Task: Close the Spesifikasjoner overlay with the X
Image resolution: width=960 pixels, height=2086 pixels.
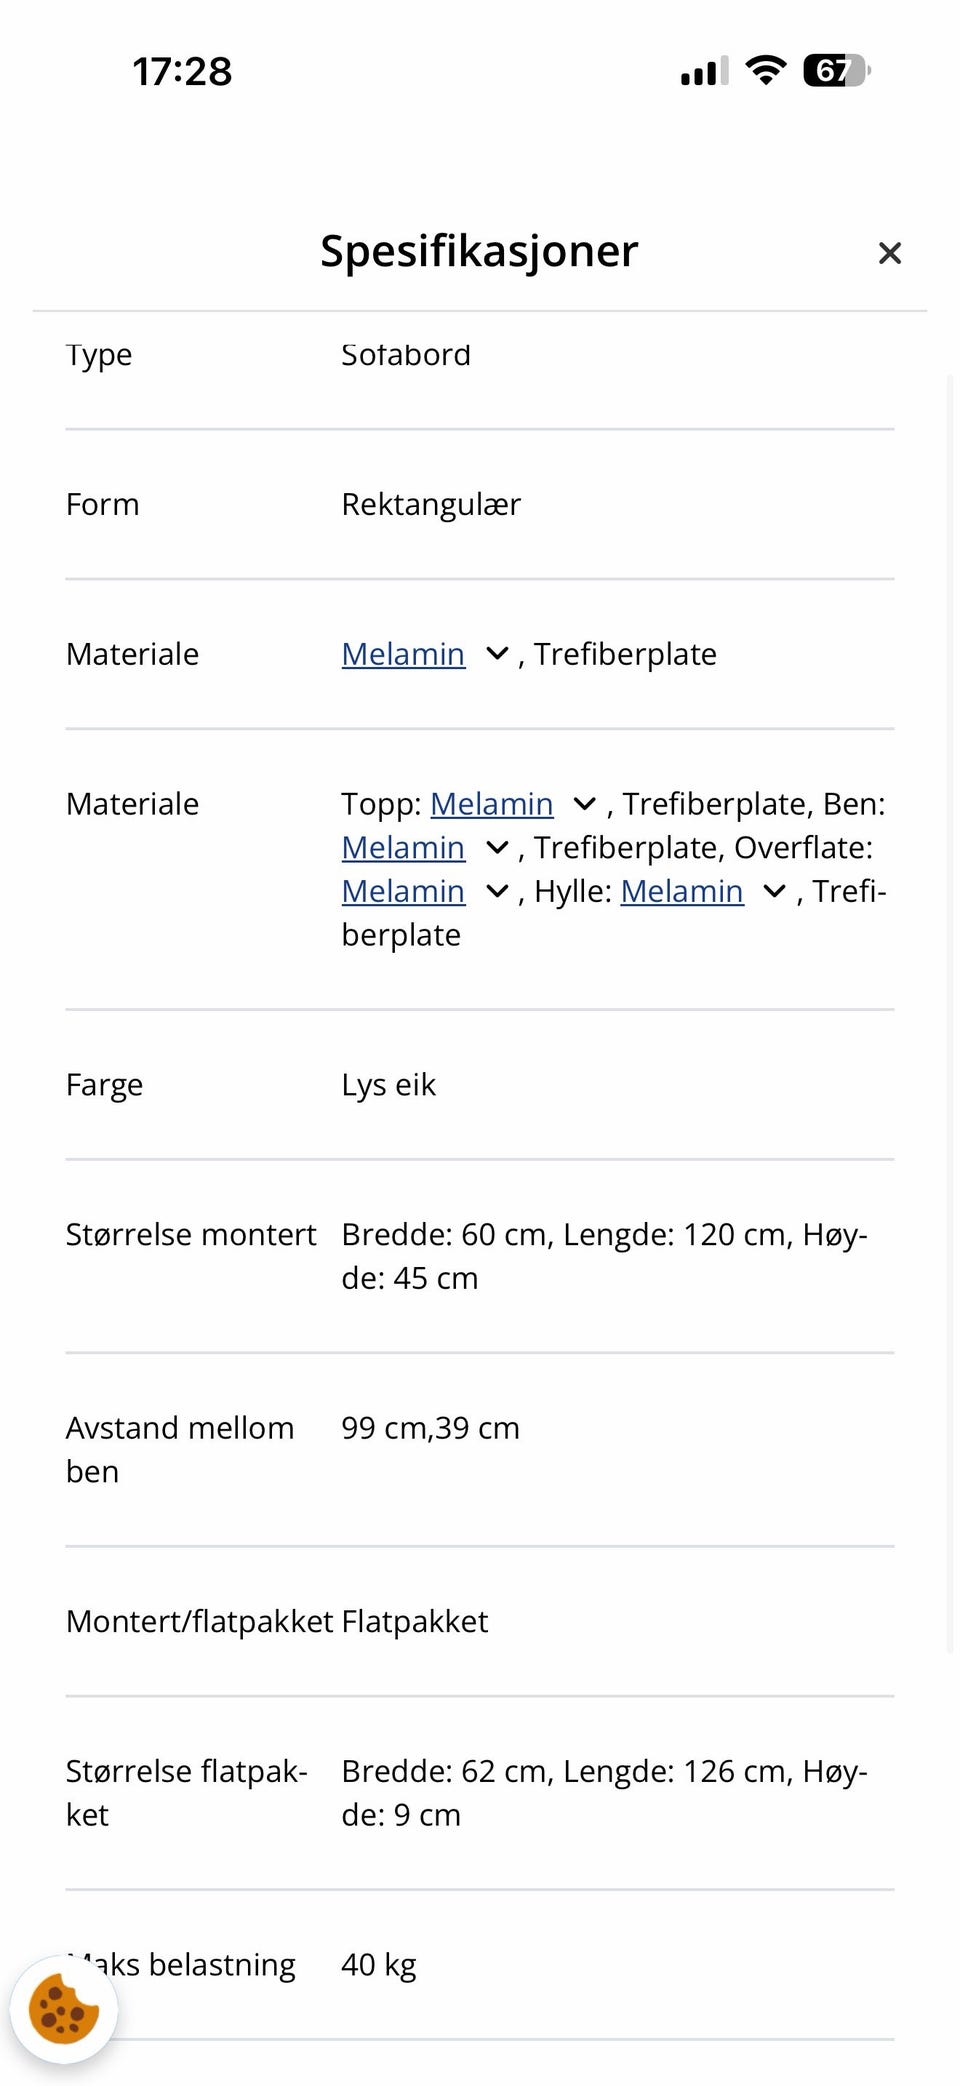Action: [x=889, y=253]
